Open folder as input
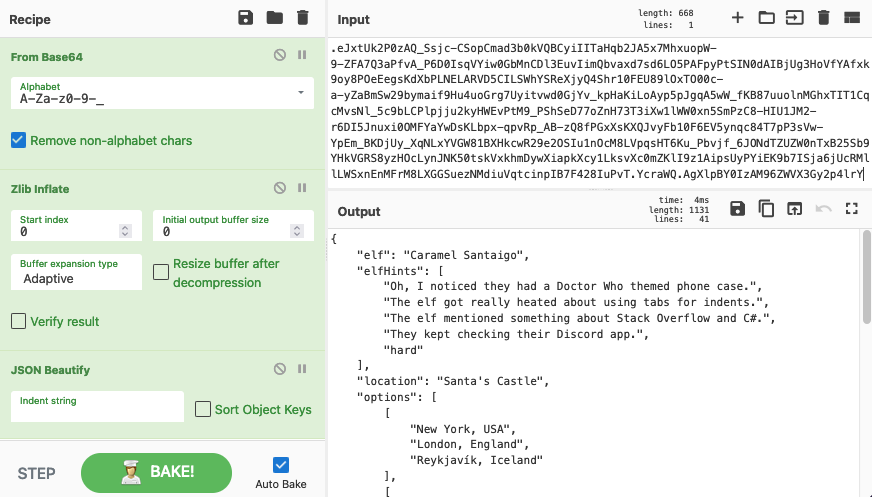This screenshot has width=872, height=497. [766, 18]
